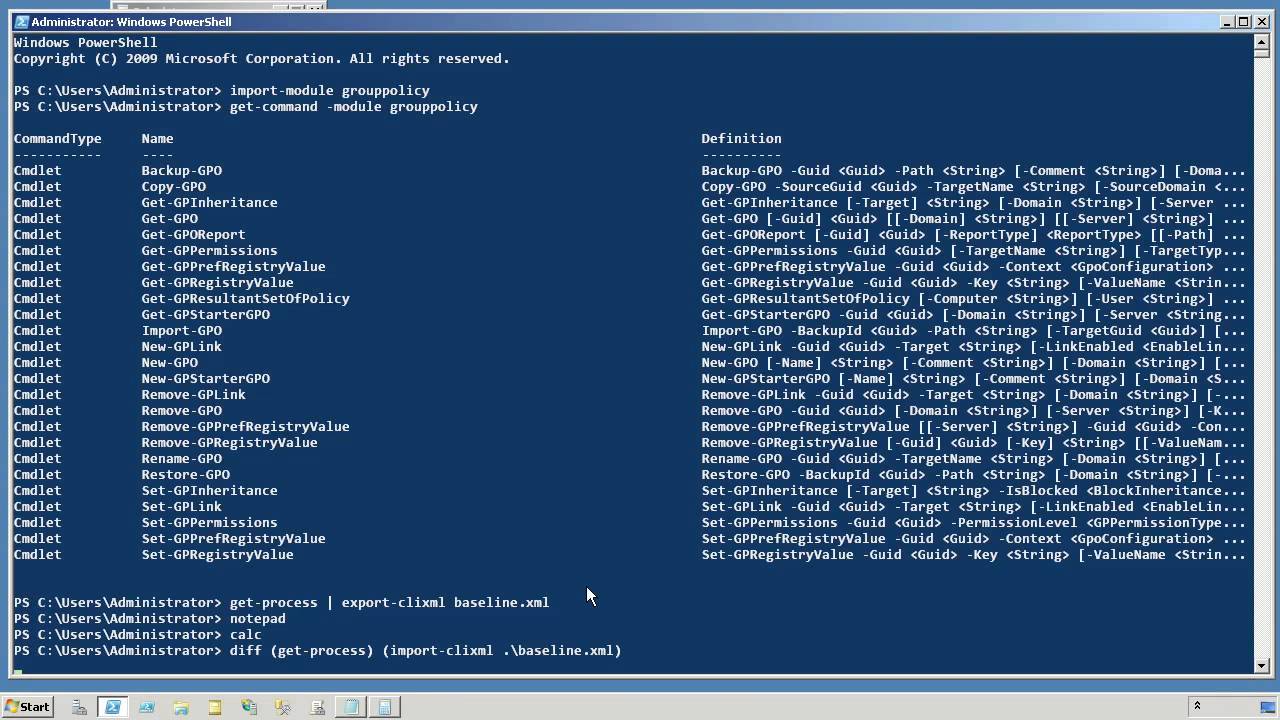Image resolution: width=1280 pixels, height=720 pixels.
Task: Click Rename-GPO in the Name column
Action: (x=181, y=458)
